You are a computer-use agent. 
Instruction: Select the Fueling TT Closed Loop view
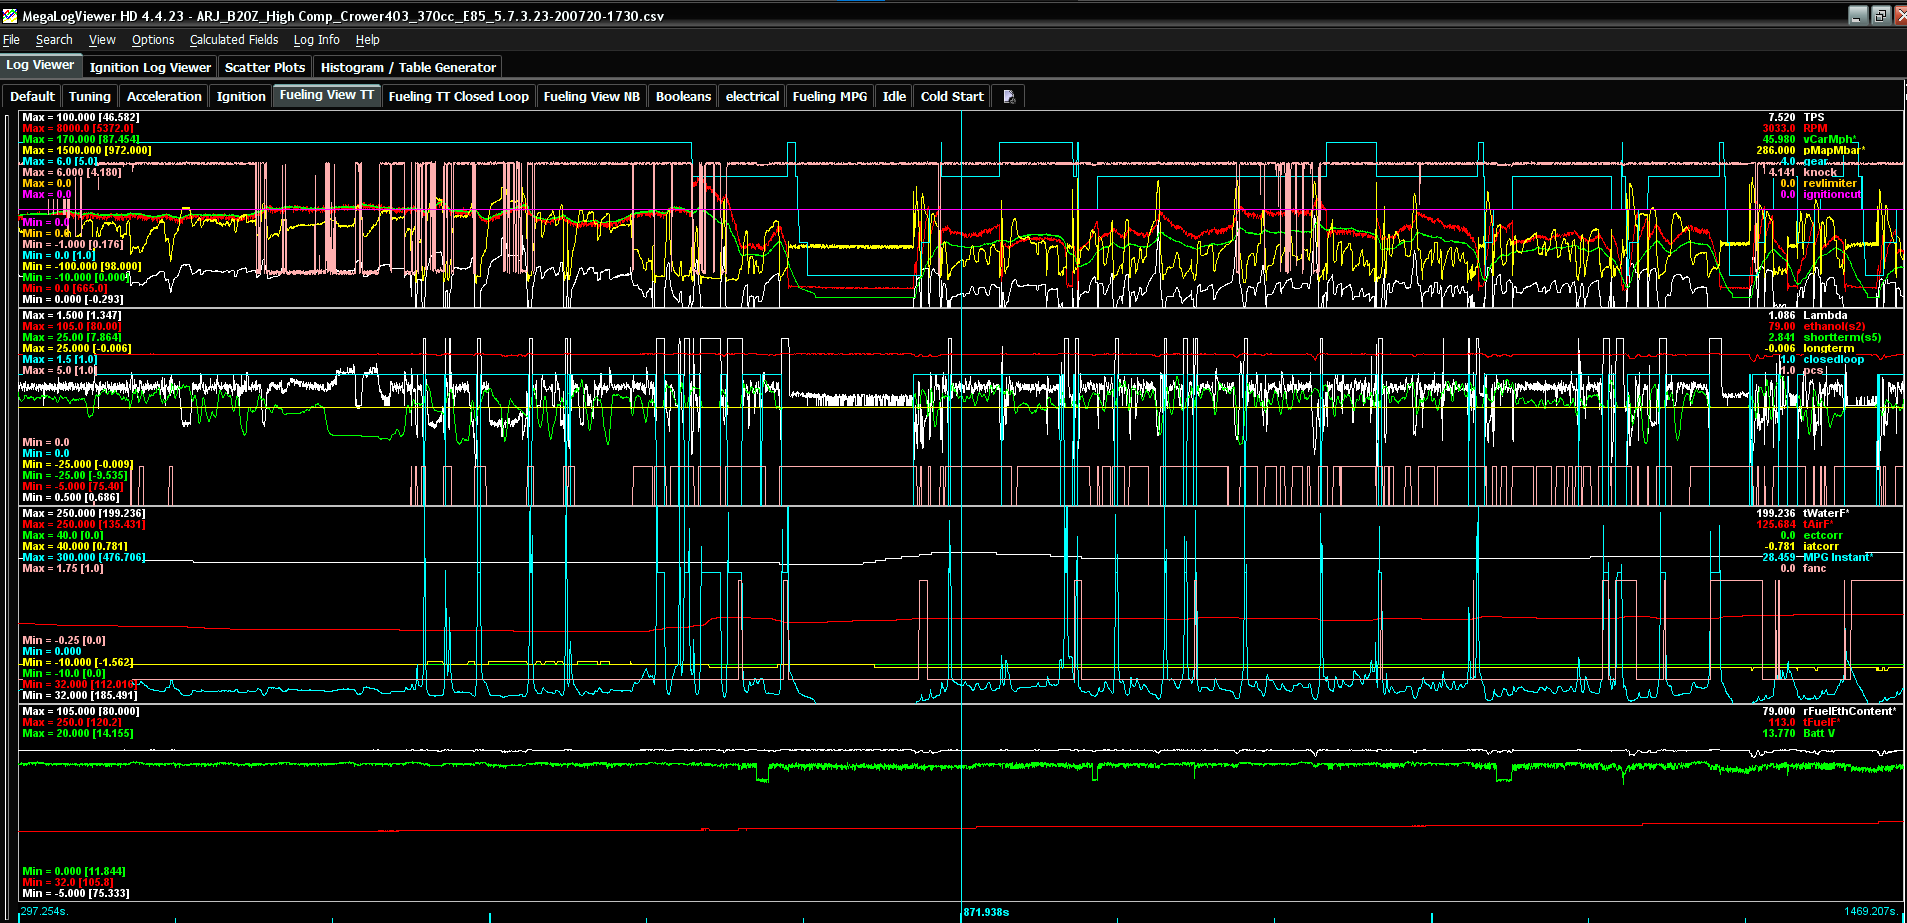click(x=458, y=97)
